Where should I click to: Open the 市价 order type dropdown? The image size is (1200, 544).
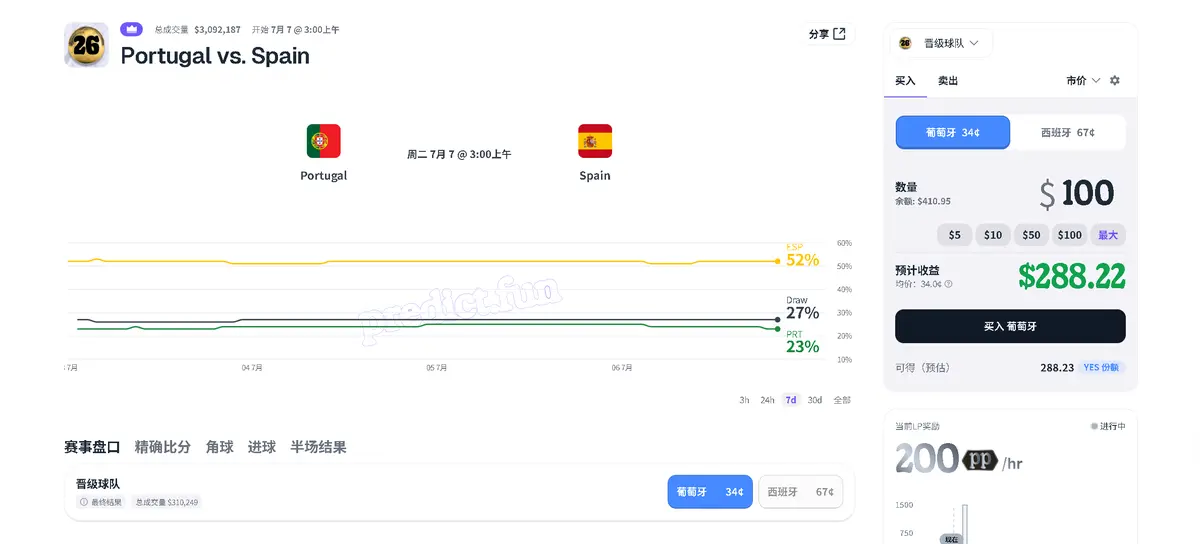click(x=1083, y=81)
